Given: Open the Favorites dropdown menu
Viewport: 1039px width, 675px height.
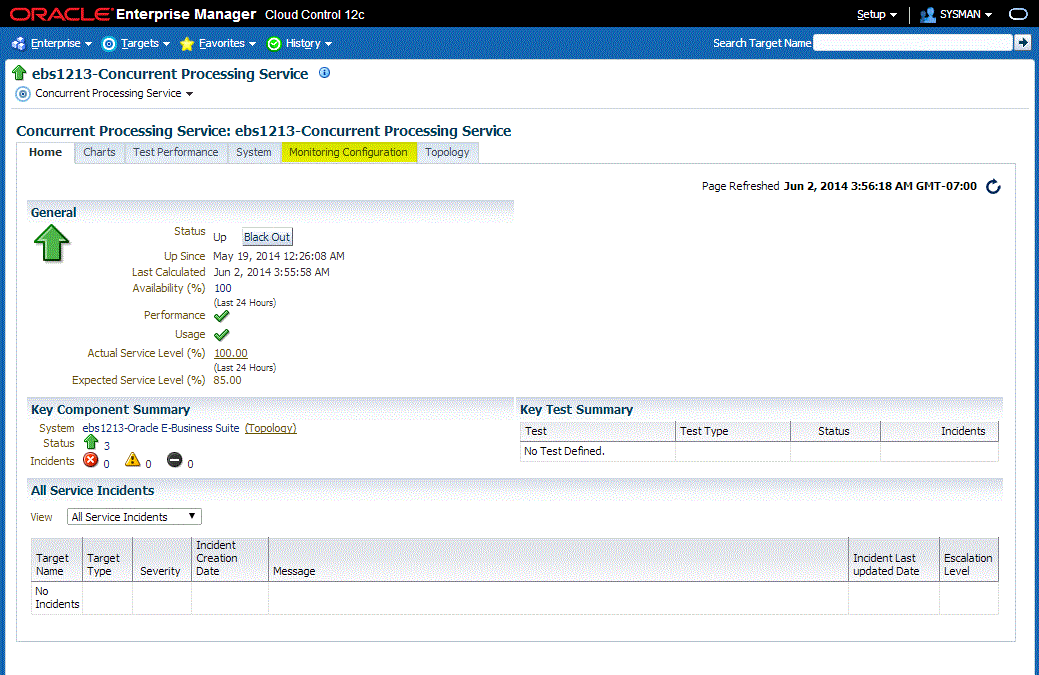Looking at the screenshot, I should [227, 44].
